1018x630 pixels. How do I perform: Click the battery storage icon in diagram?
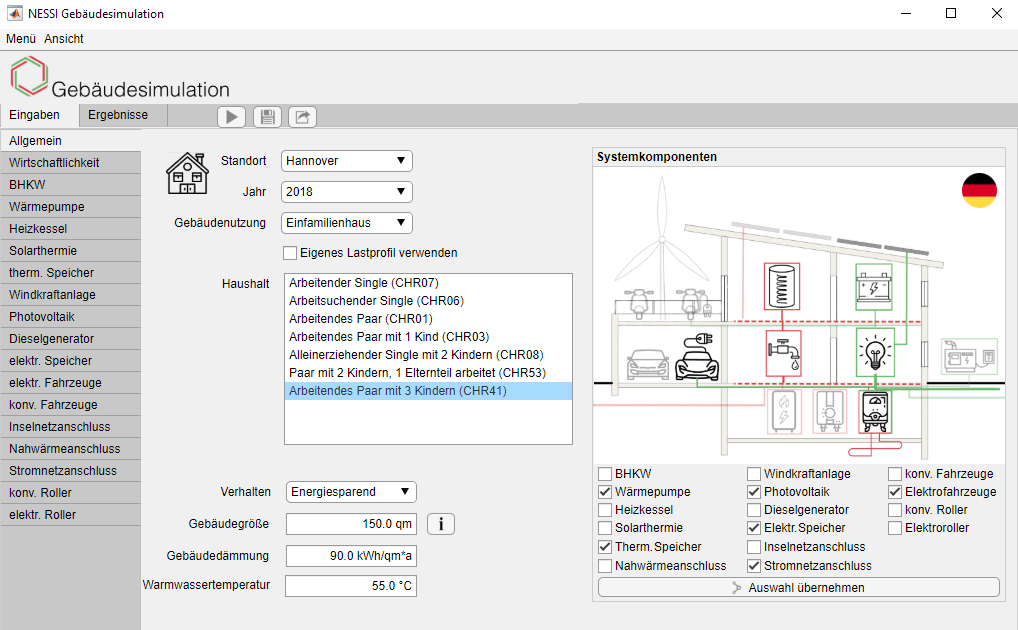(x=875, y=287)
